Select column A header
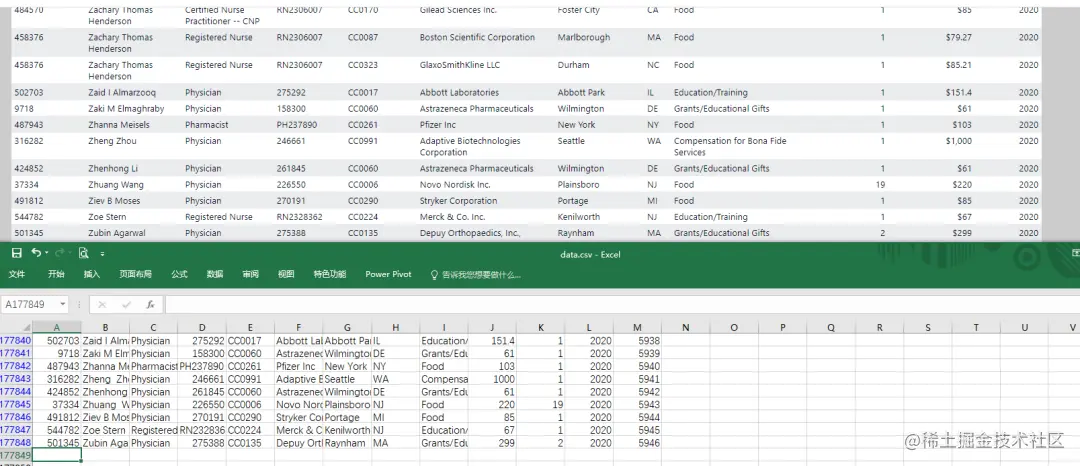Image resolution: width=1080 pixels, height=466 pixels. click(56, 328)
